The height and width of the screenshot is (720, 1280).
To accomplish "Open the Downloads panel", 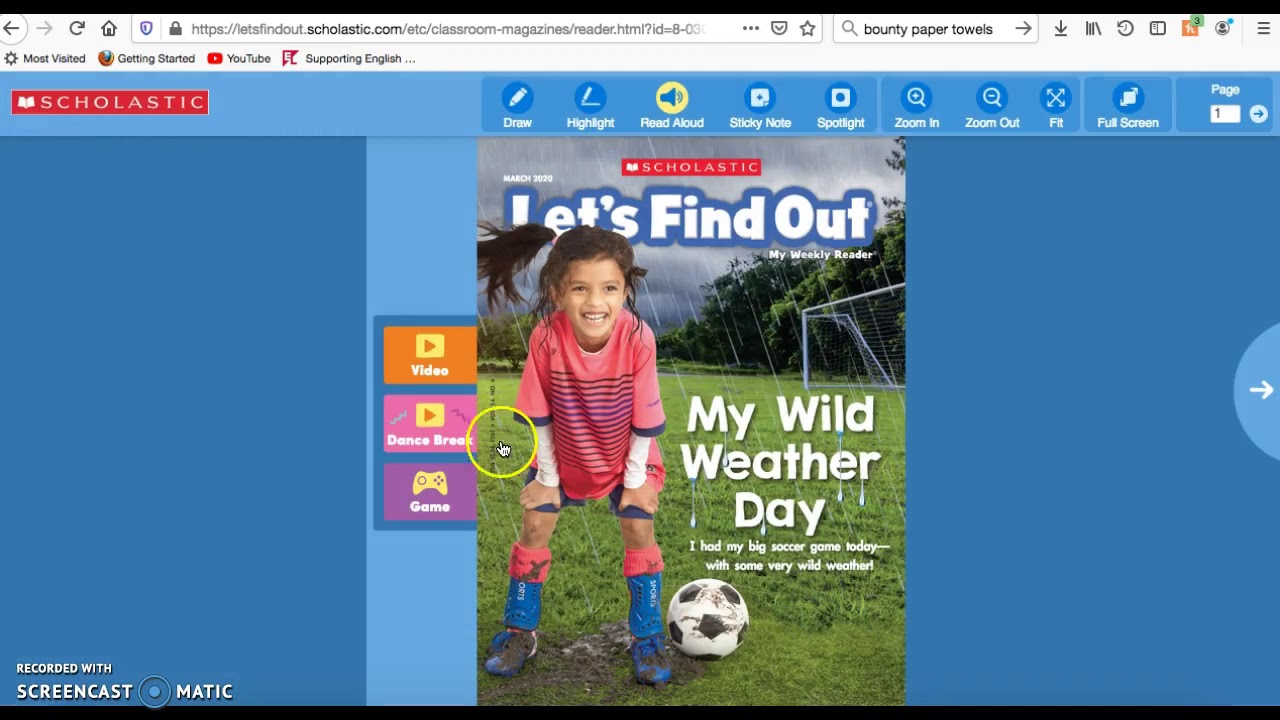I will tap(1061, 29).
